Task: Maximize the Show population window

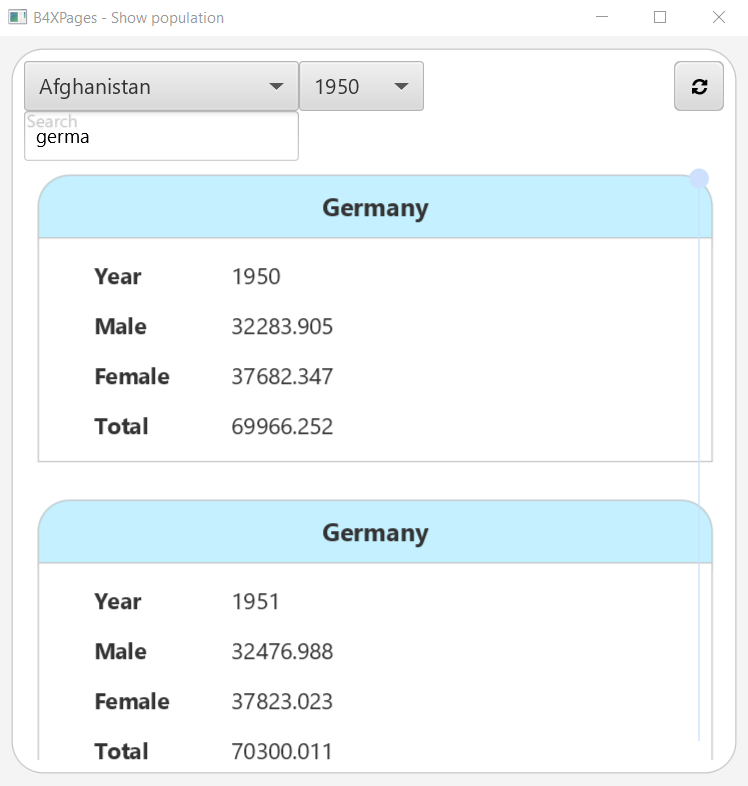Action: [x=660, y=17]
